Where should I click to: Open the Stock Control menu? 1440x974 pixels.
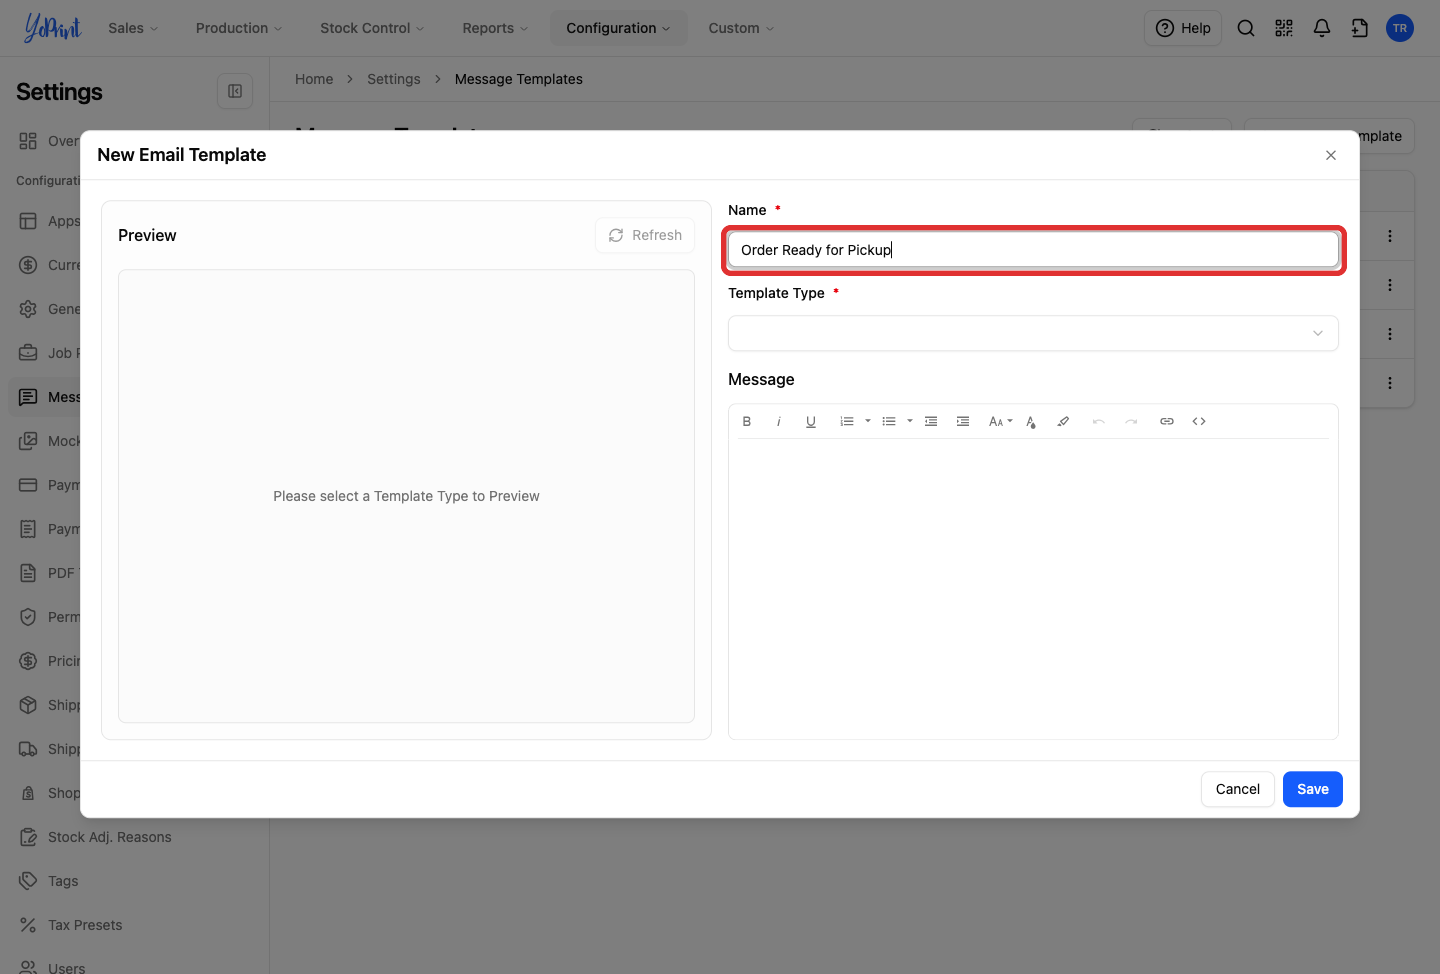[372, 28]
